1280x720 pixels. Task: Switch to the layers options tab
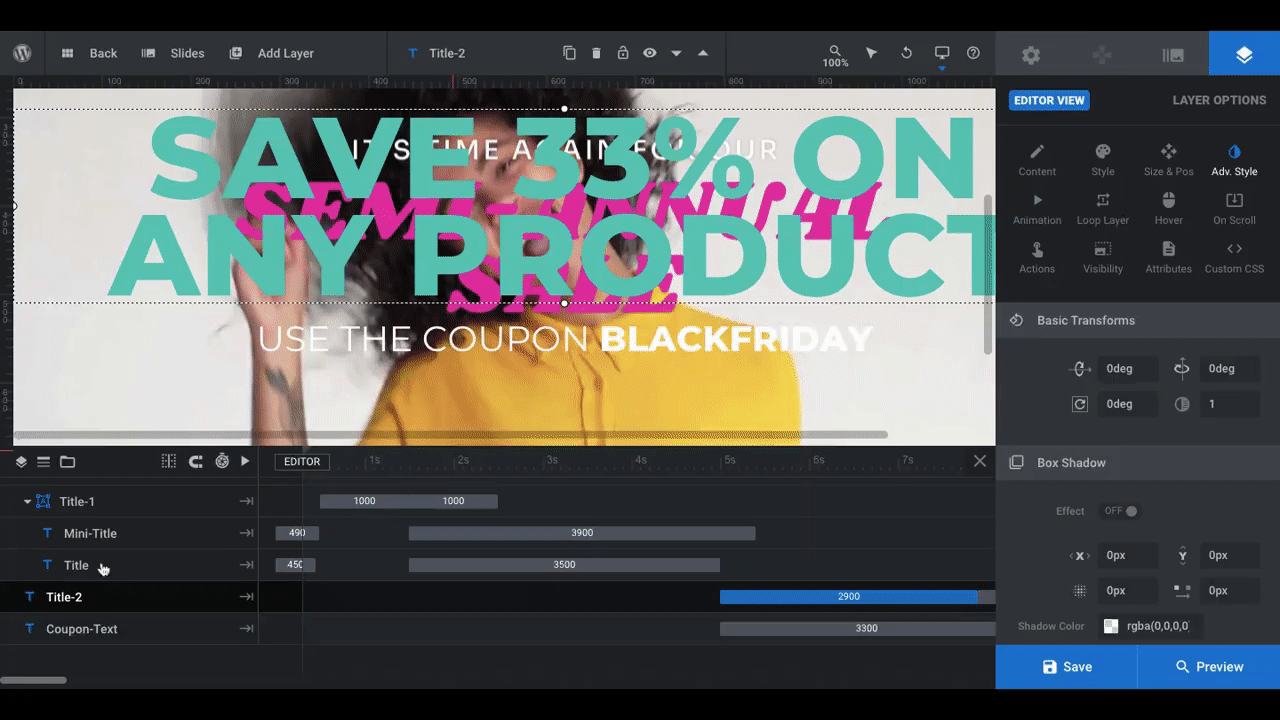click(x=1244, y=55)
